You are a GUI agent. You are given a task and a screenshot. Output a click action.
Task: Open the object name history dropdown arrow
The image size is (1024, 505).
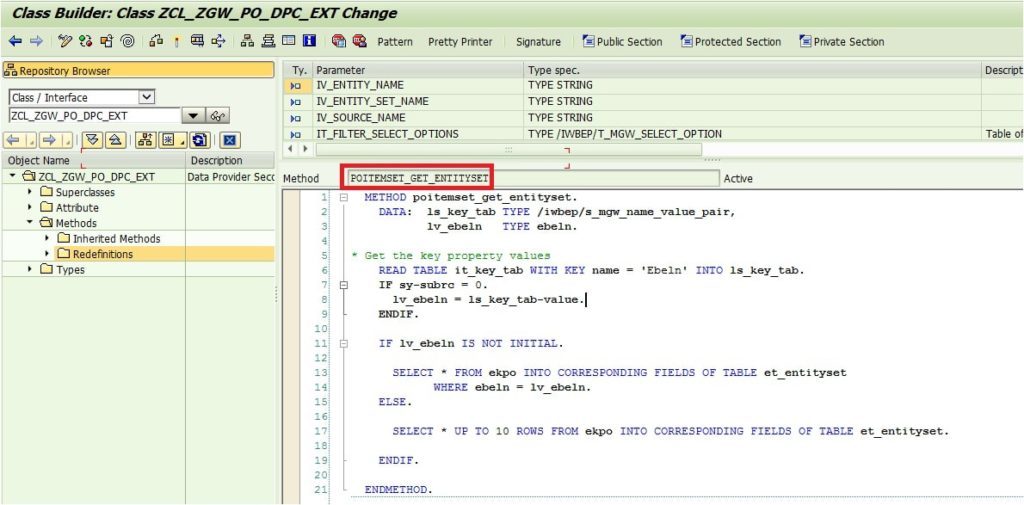(x=193, y=116)
